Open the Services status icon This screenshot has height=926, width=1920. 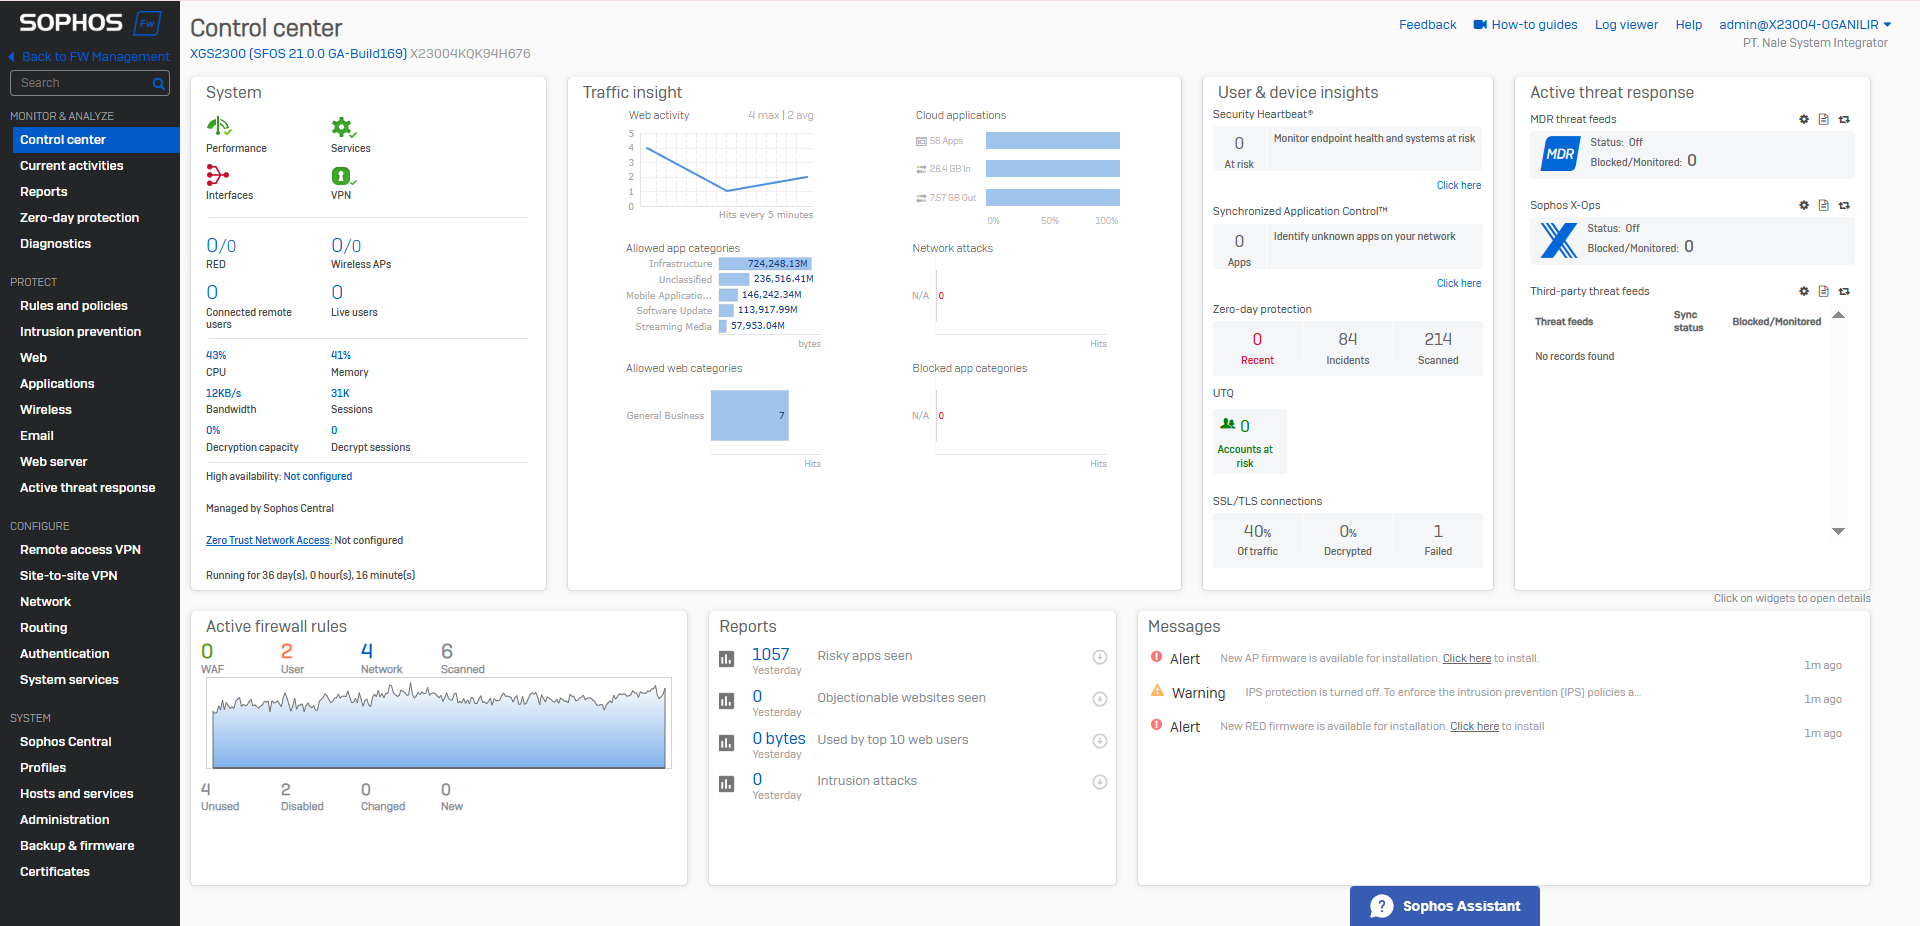point(343,127)
